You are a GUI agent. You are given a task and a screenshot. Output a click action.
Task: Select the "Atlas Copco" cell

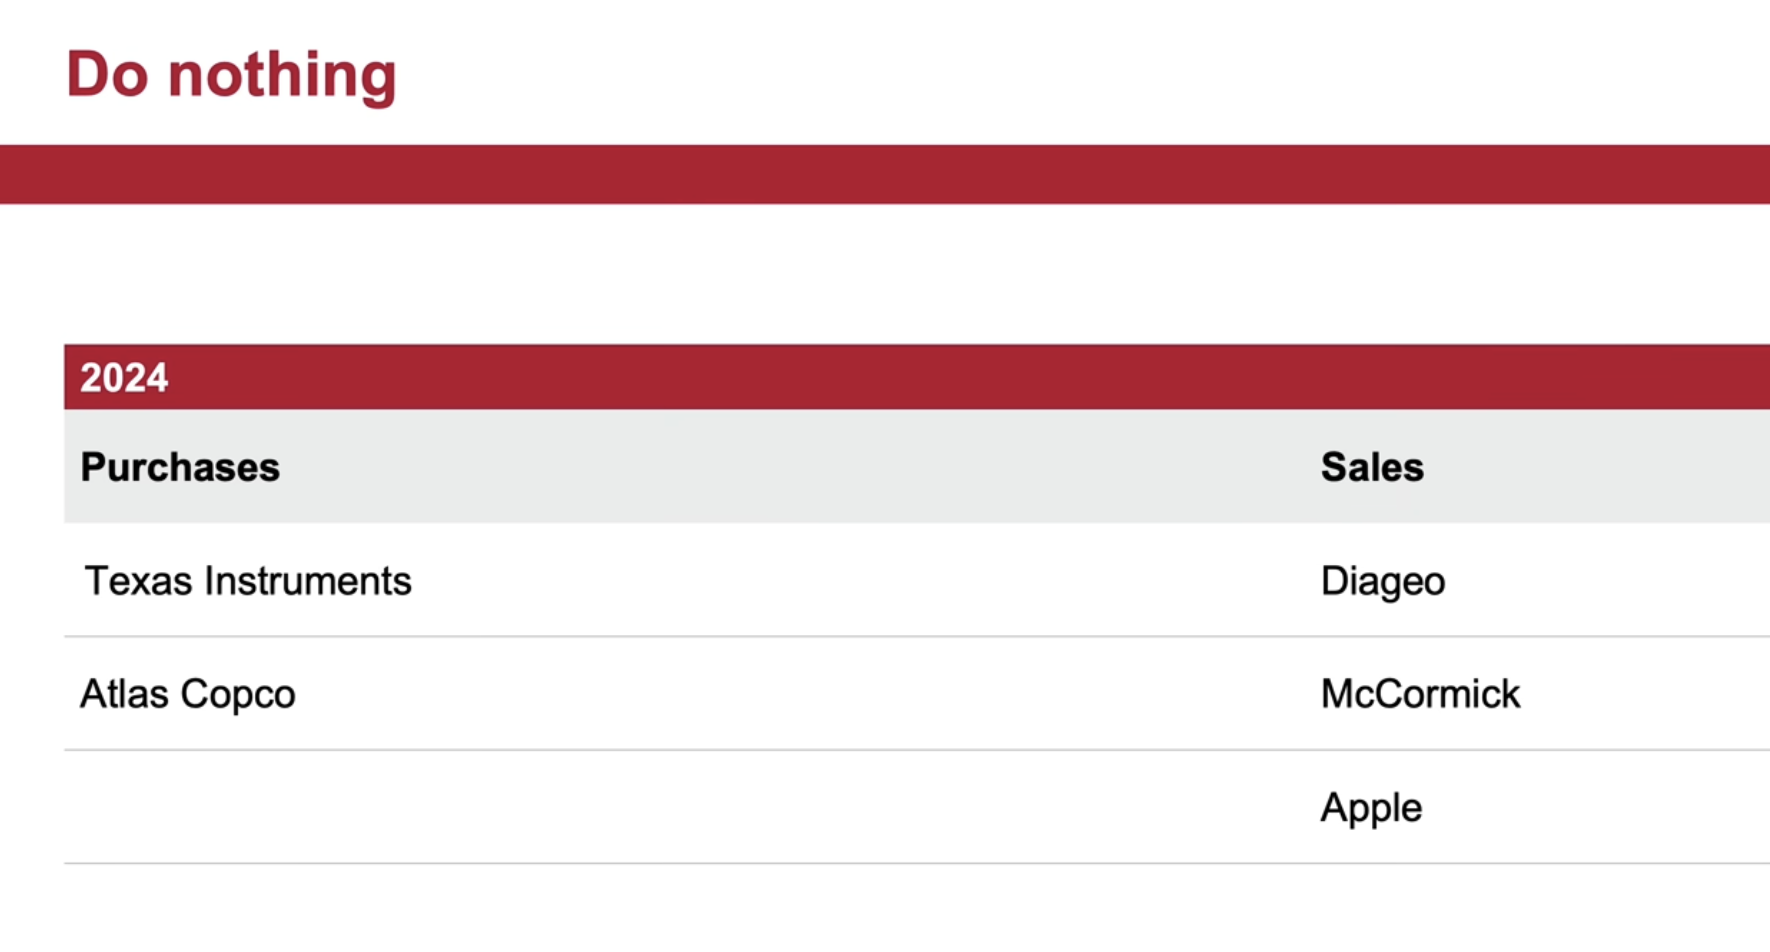(x=188, y=694)
